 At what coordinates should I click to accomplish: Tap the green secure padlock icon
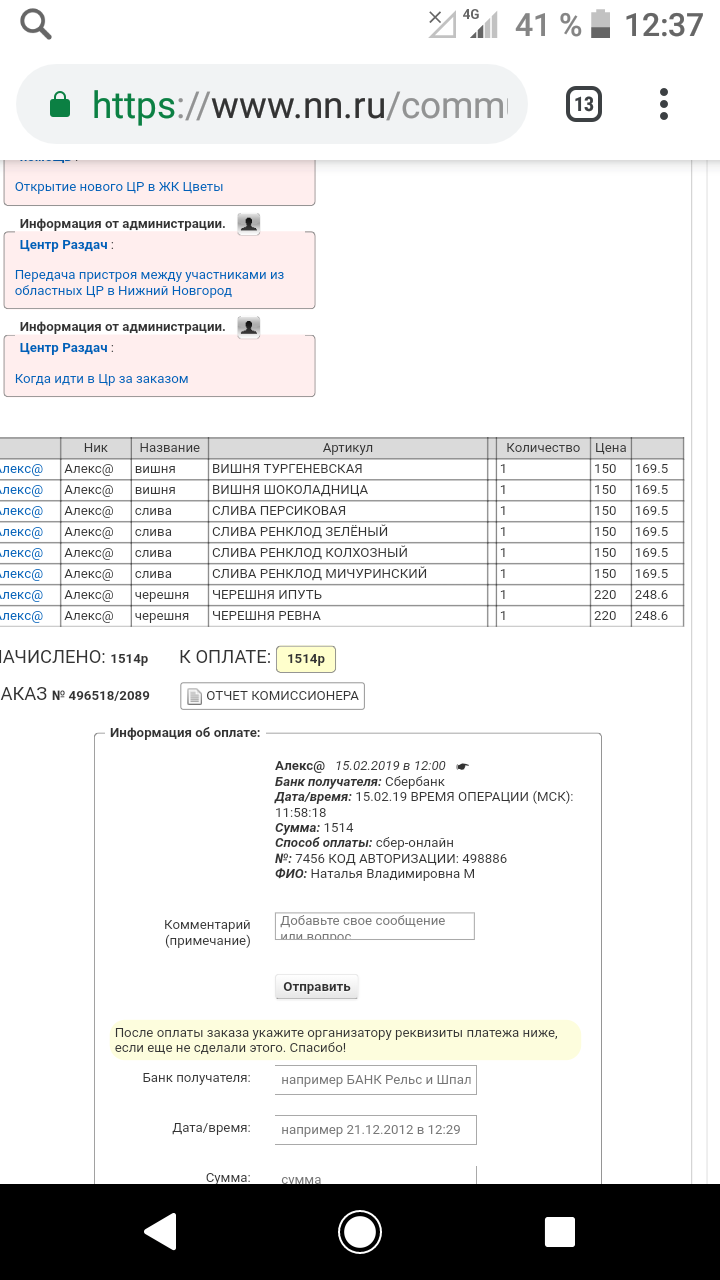[x=60, y=104]
